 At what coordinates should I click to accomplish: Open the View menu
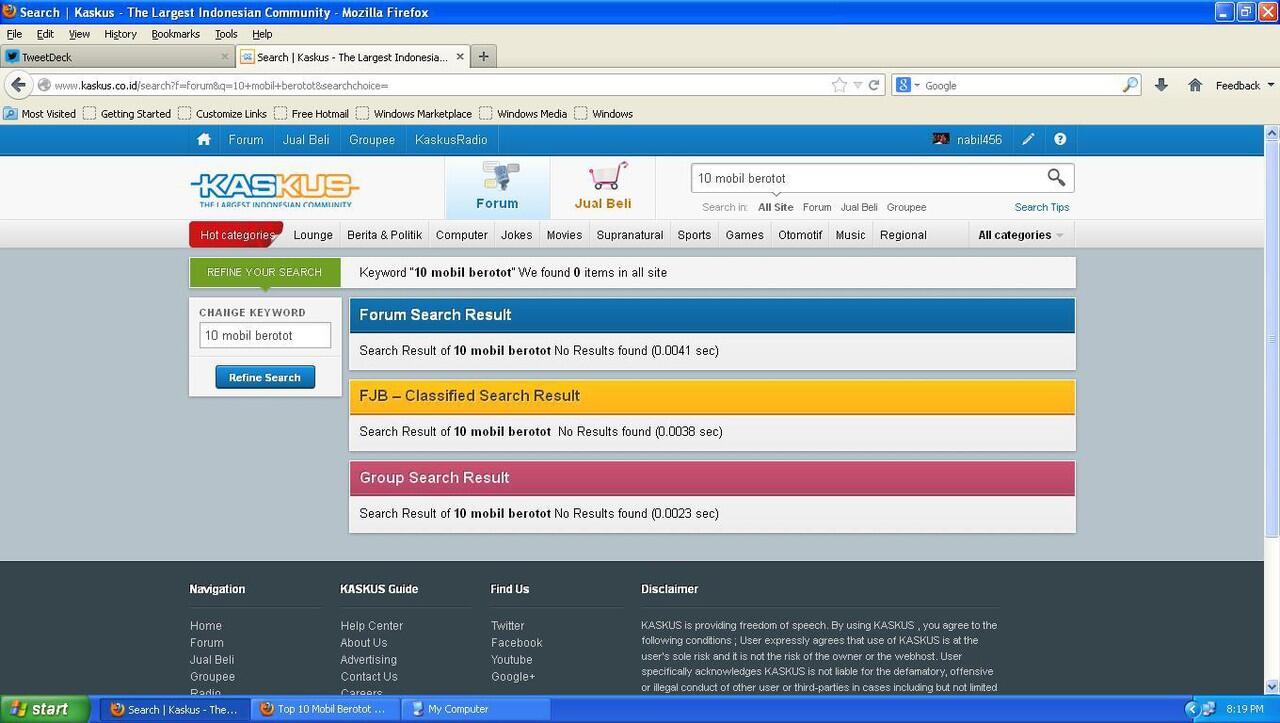79,34
